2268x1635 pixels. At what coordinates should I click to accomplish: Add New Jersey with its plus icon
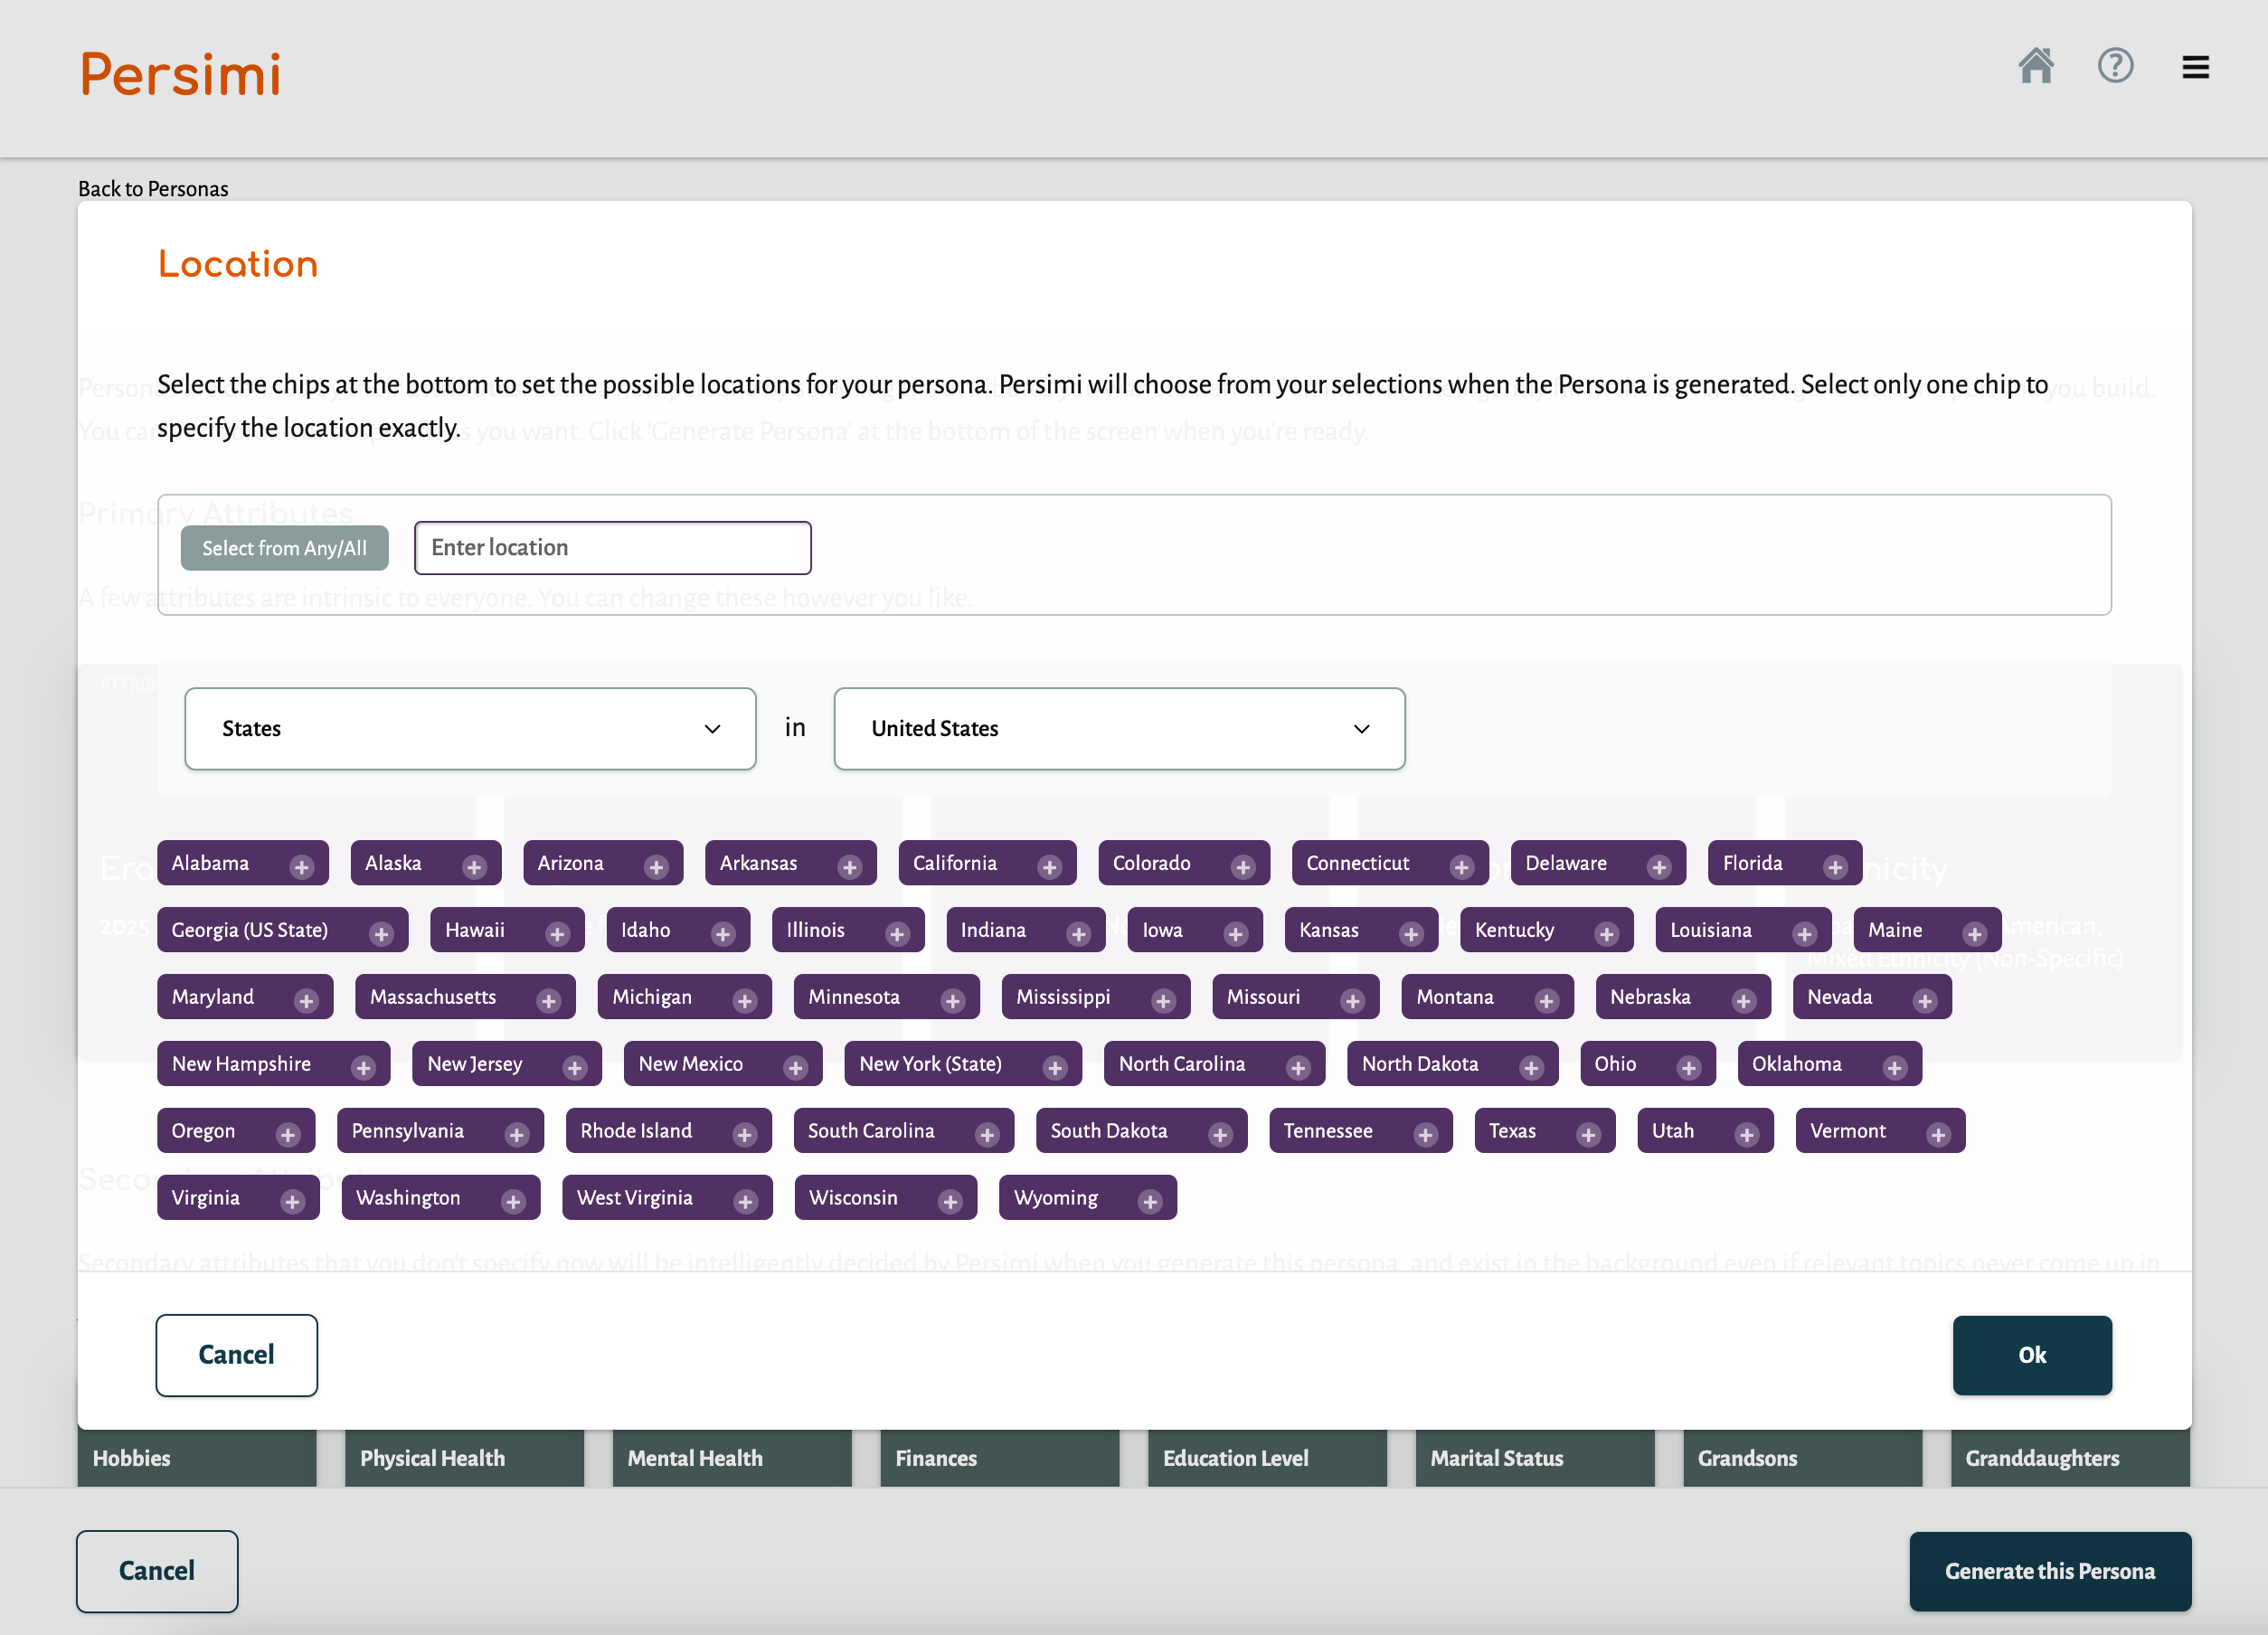[575, 1068]
